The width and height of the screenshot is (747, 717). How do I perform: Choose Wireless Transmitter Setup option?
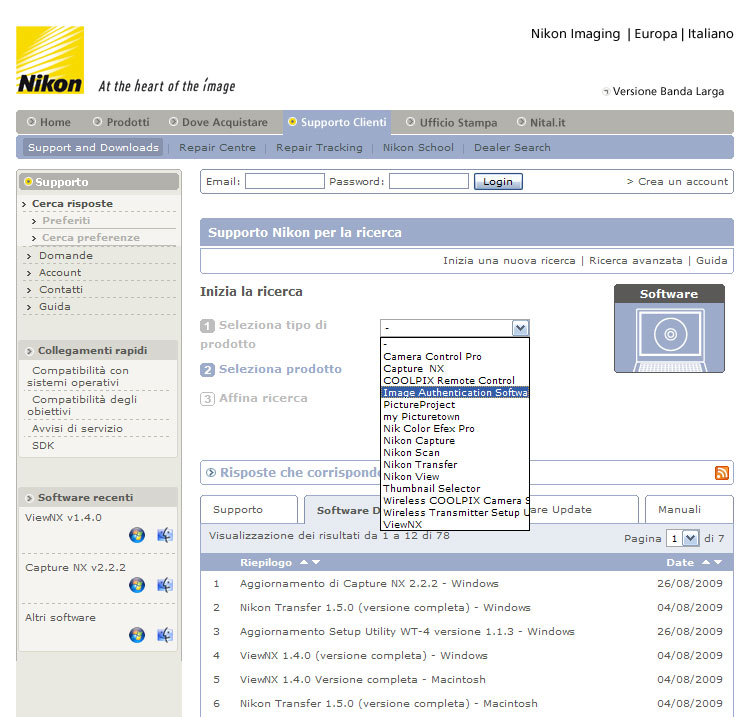(455, 513)
